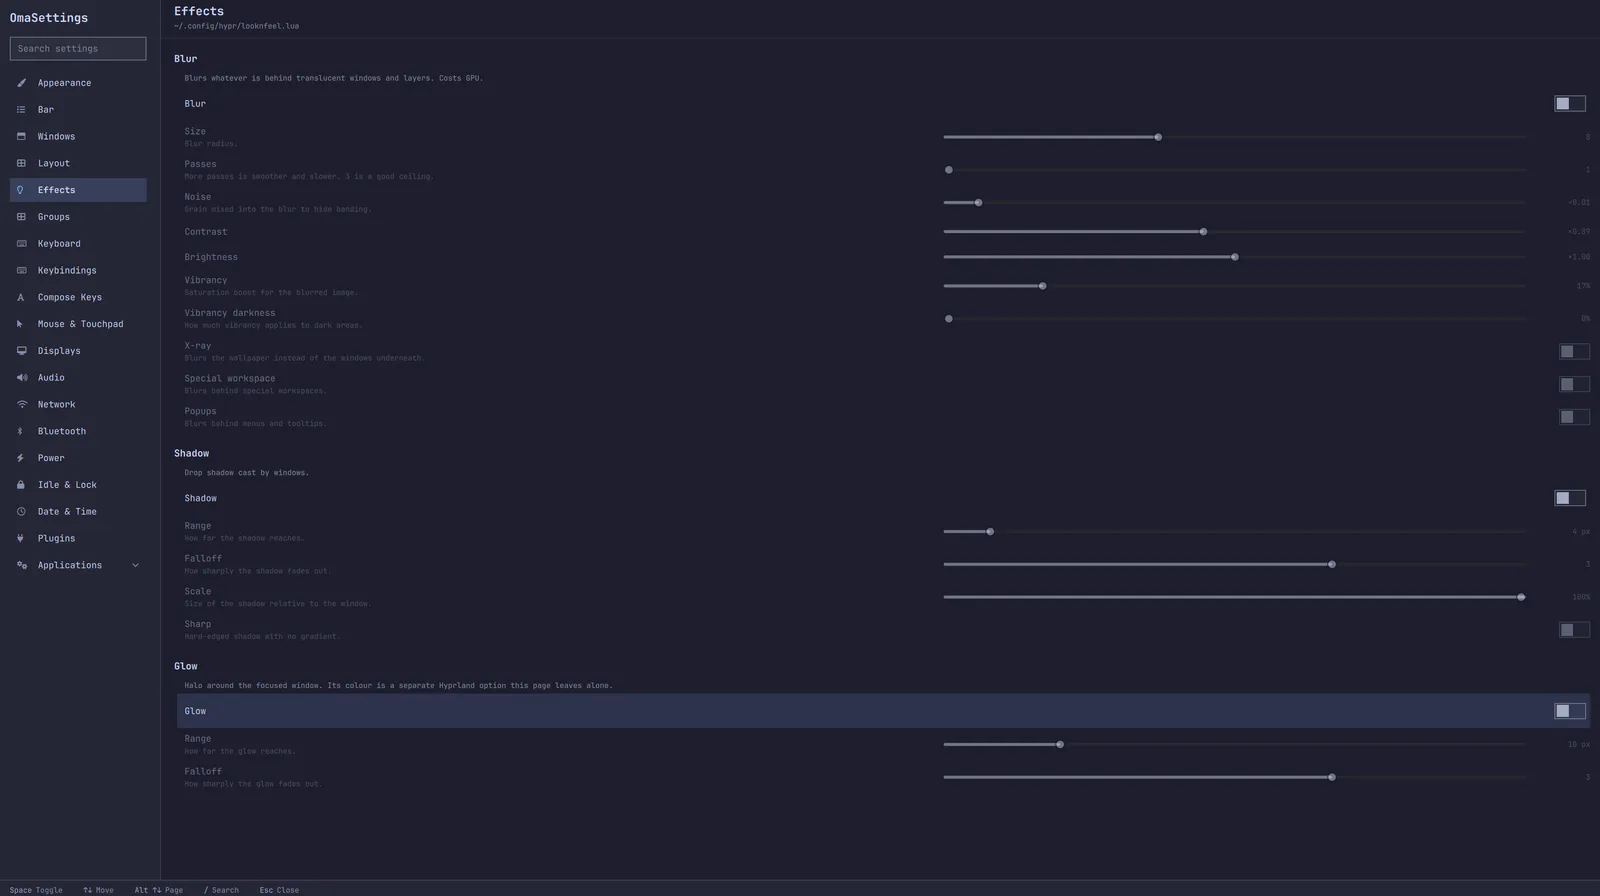The height and width of the screenshot is (896, 1600).
Task: Click the Network wifi icon
Action: coord(21,404)
